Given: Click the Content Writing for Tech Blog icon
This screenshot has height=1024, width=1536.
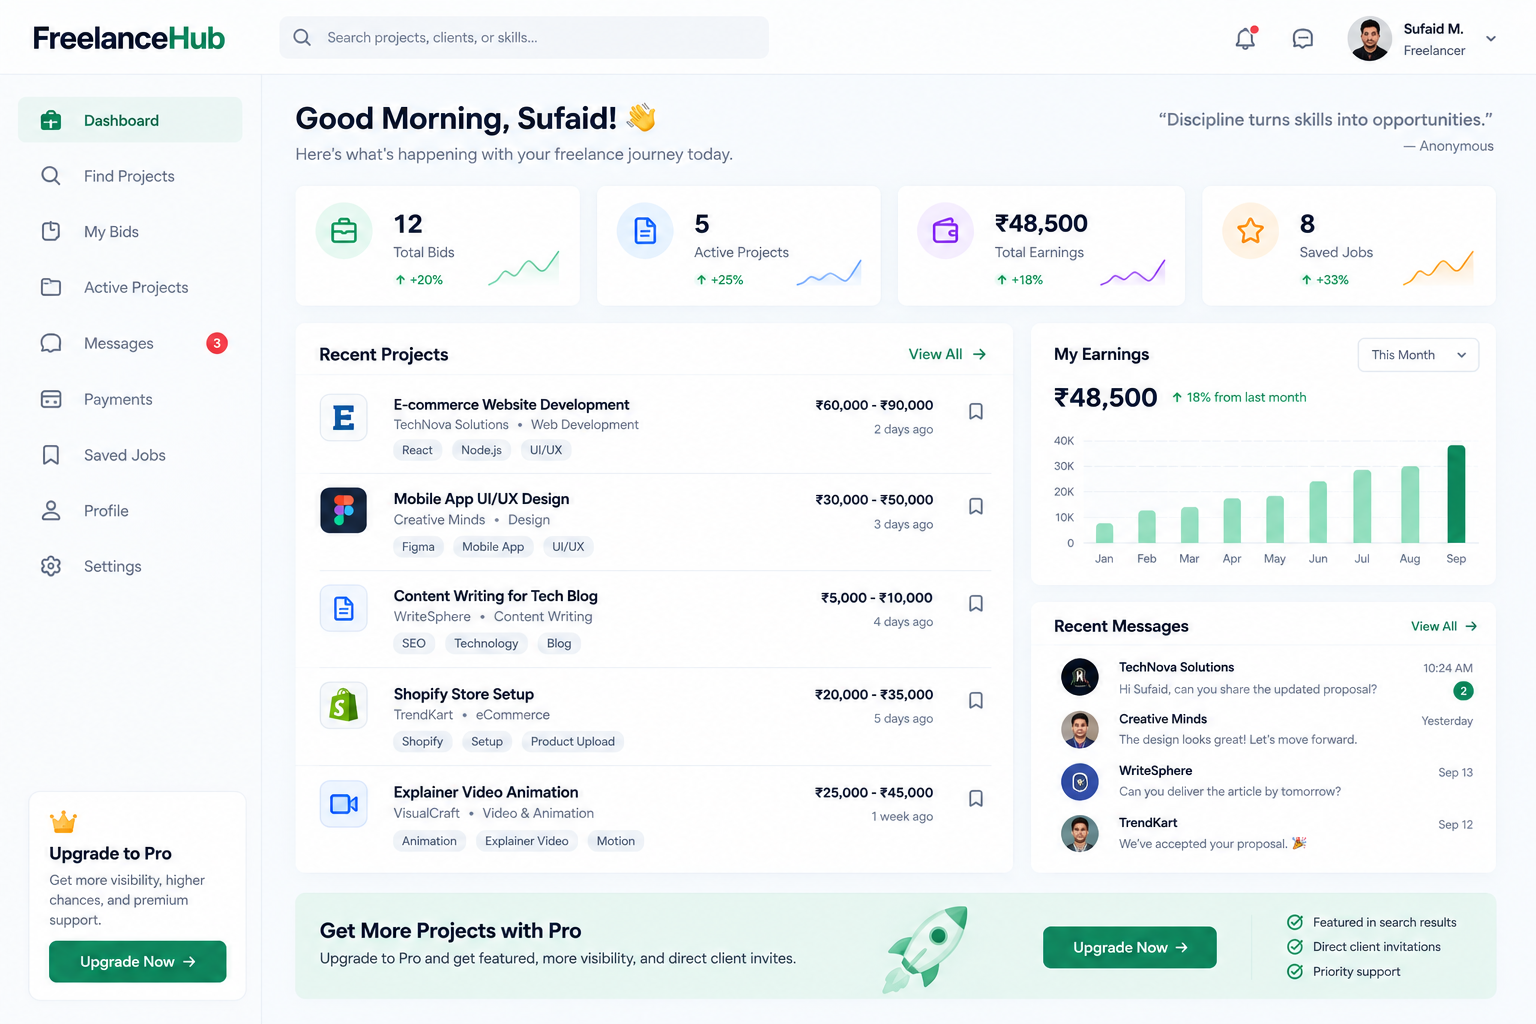Looking at the screenshot, I should point(343,608).
